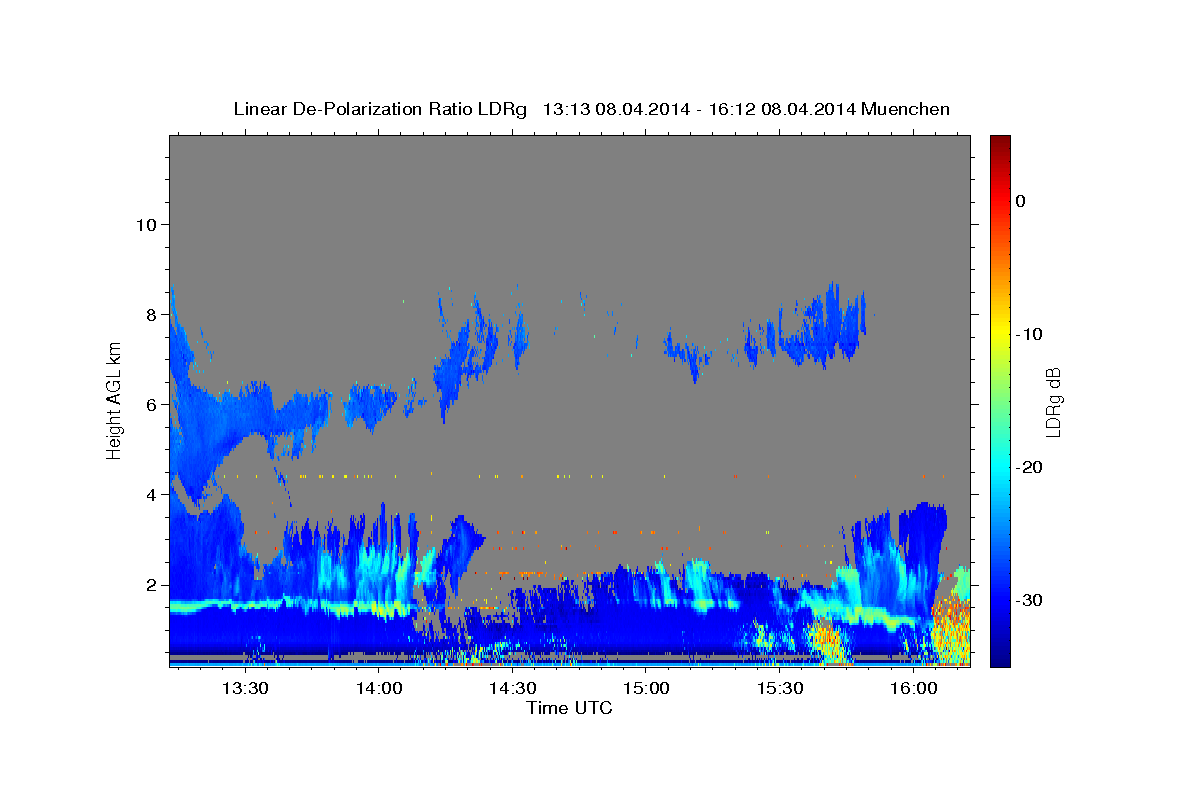Click the 14:30 time tick label
The height and width of the screenshot is (800, 1200).
[x=513, y=688]
